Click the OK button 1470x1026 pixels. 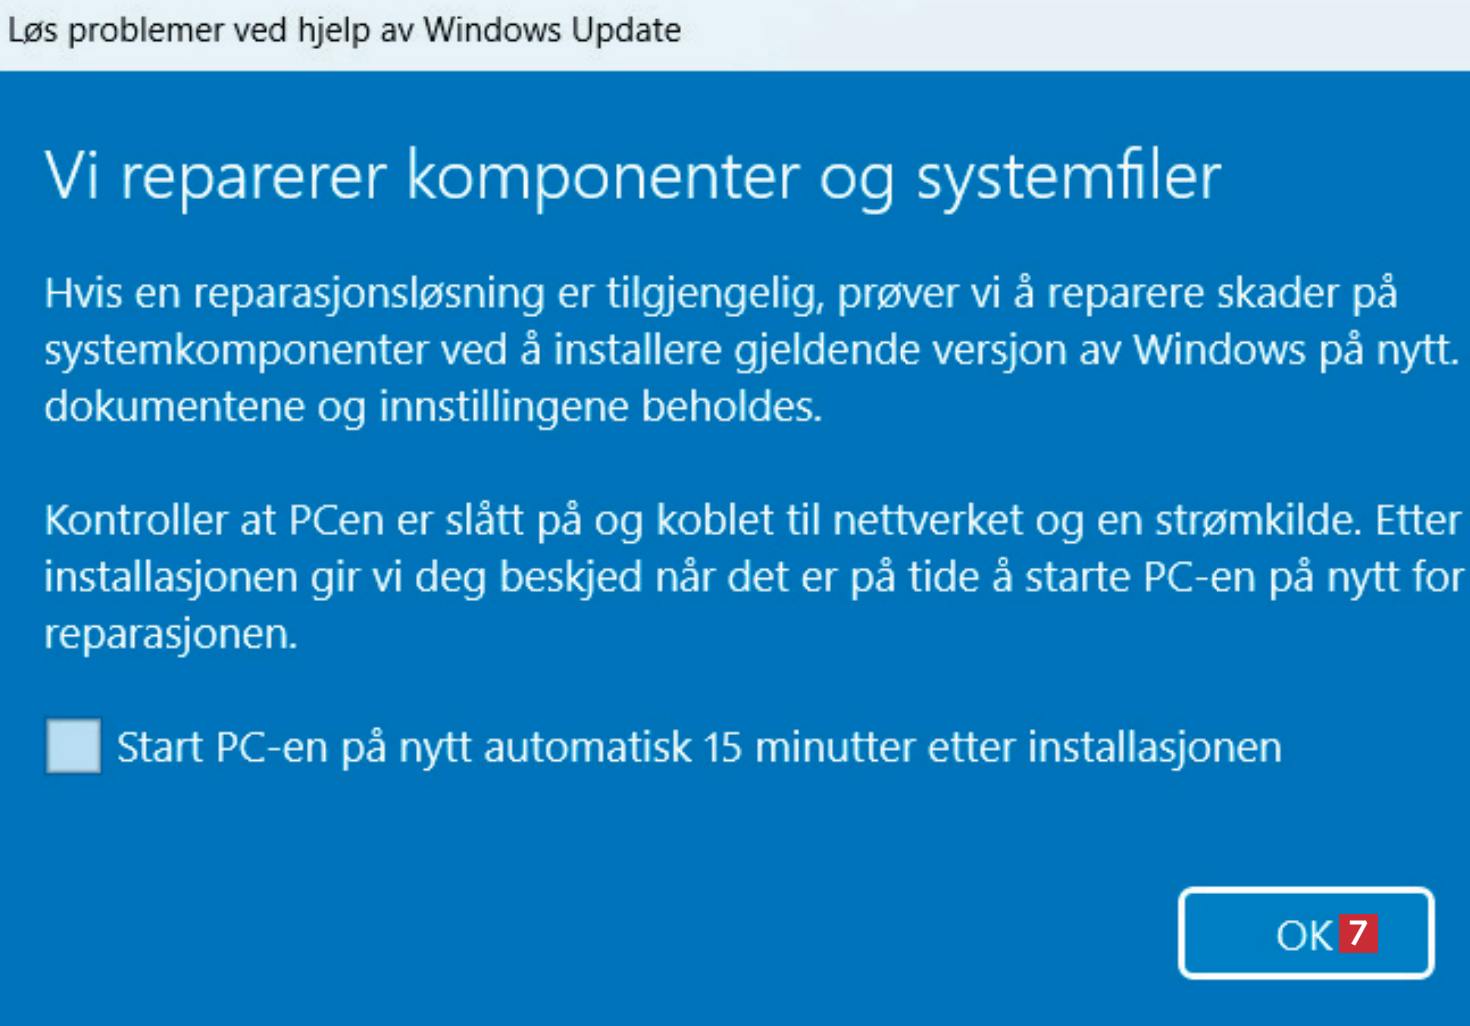pos(1303,934)
